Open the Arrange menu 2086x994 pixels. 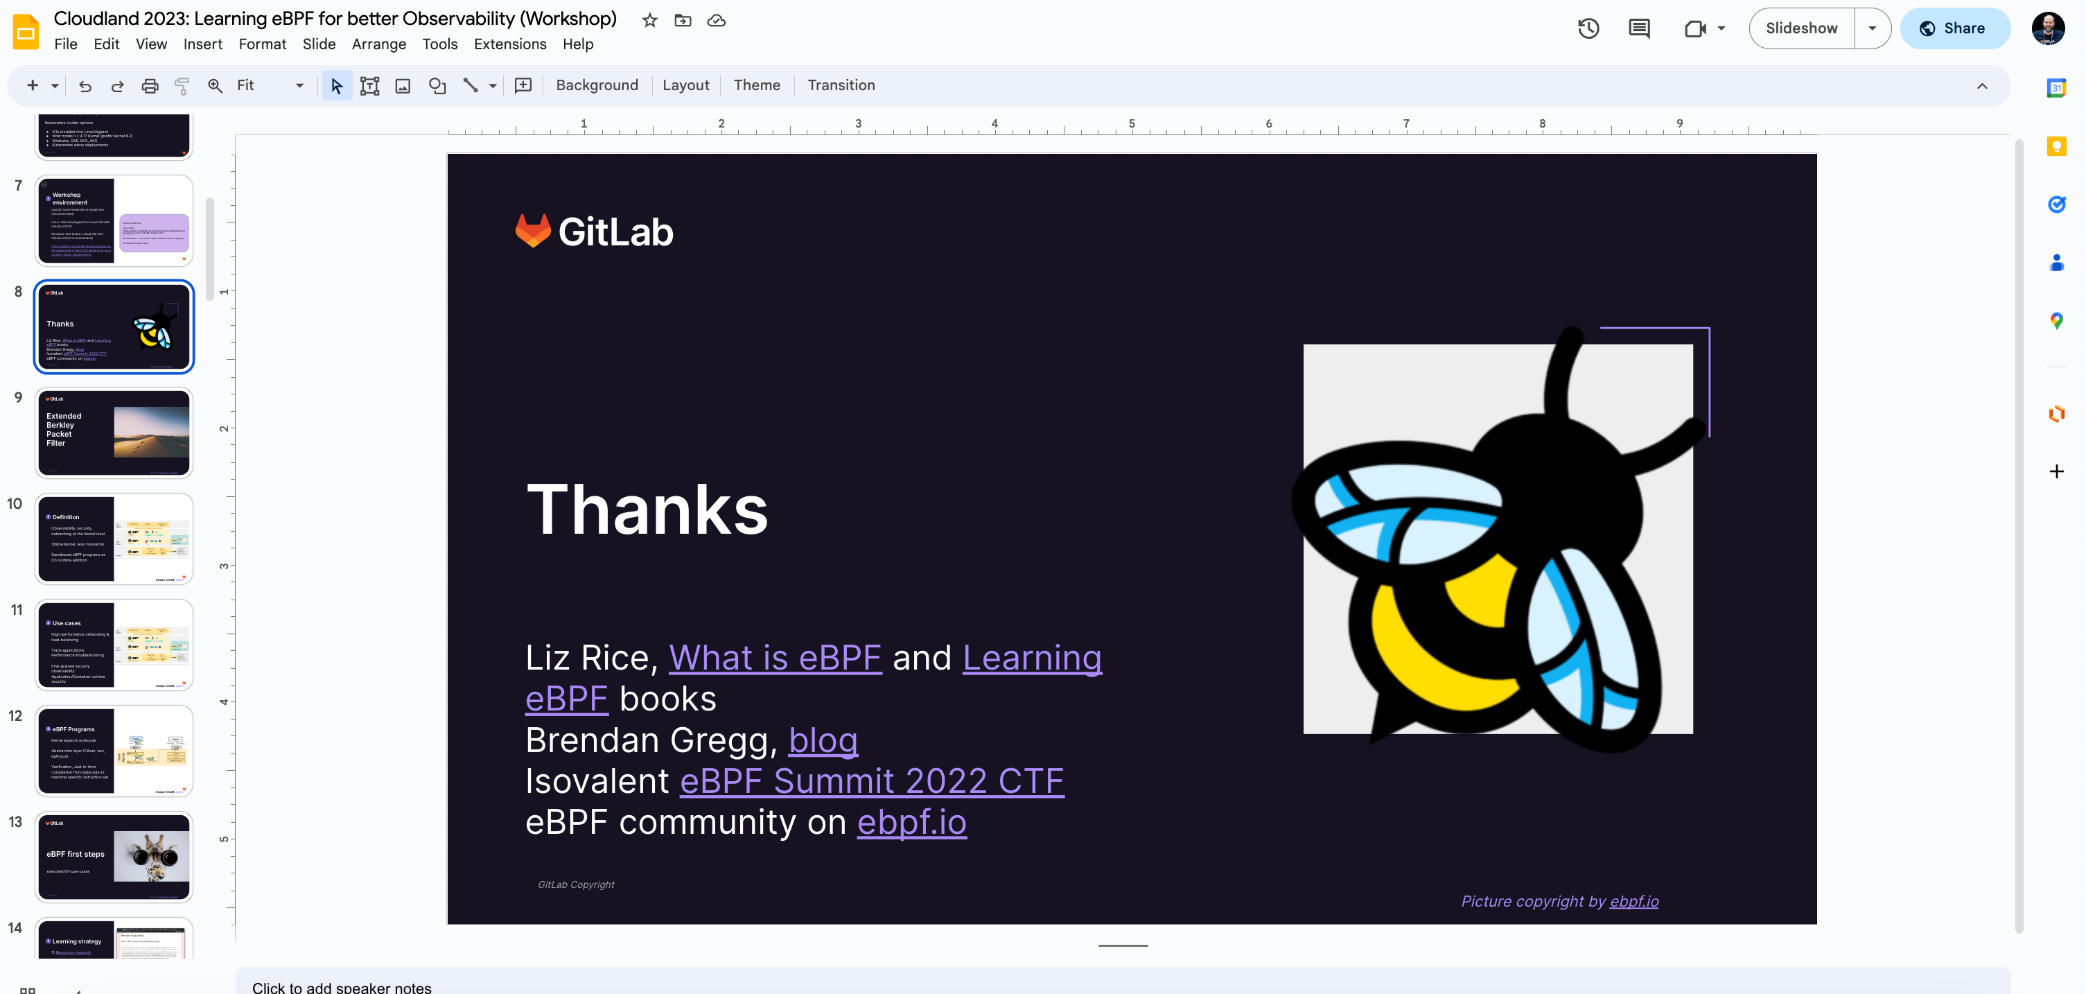[378, 44]
